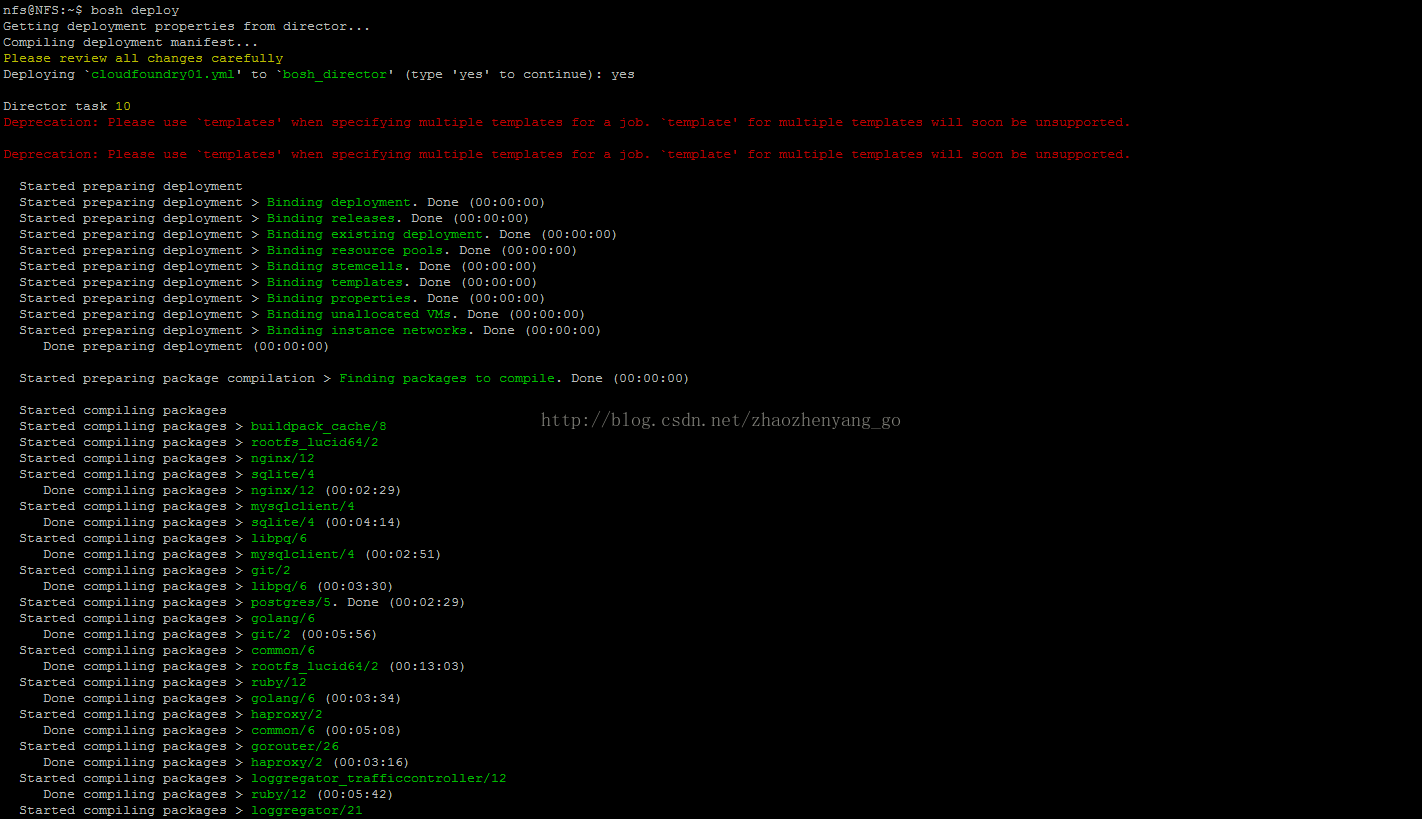Click the 'cloudfoundry01.yml' manifest name
This screenshot has width=1422, height=819.
pos(163,74)
